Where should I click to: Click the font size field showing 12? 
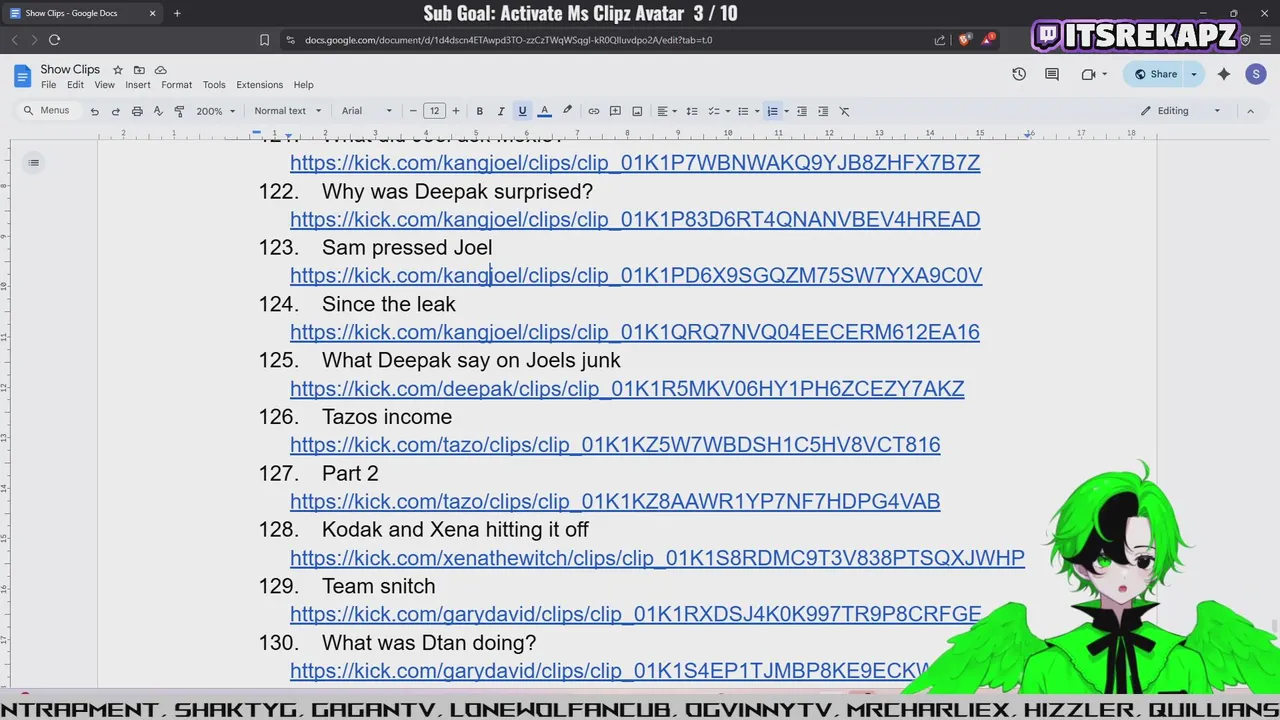click(x=434, y=111)
